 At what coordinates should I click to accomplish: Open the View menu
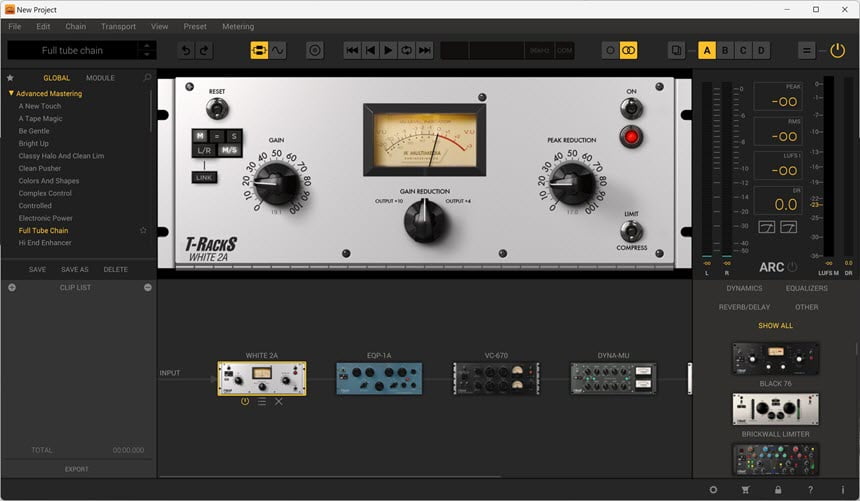pyautogui.click(x=160, y=26)
